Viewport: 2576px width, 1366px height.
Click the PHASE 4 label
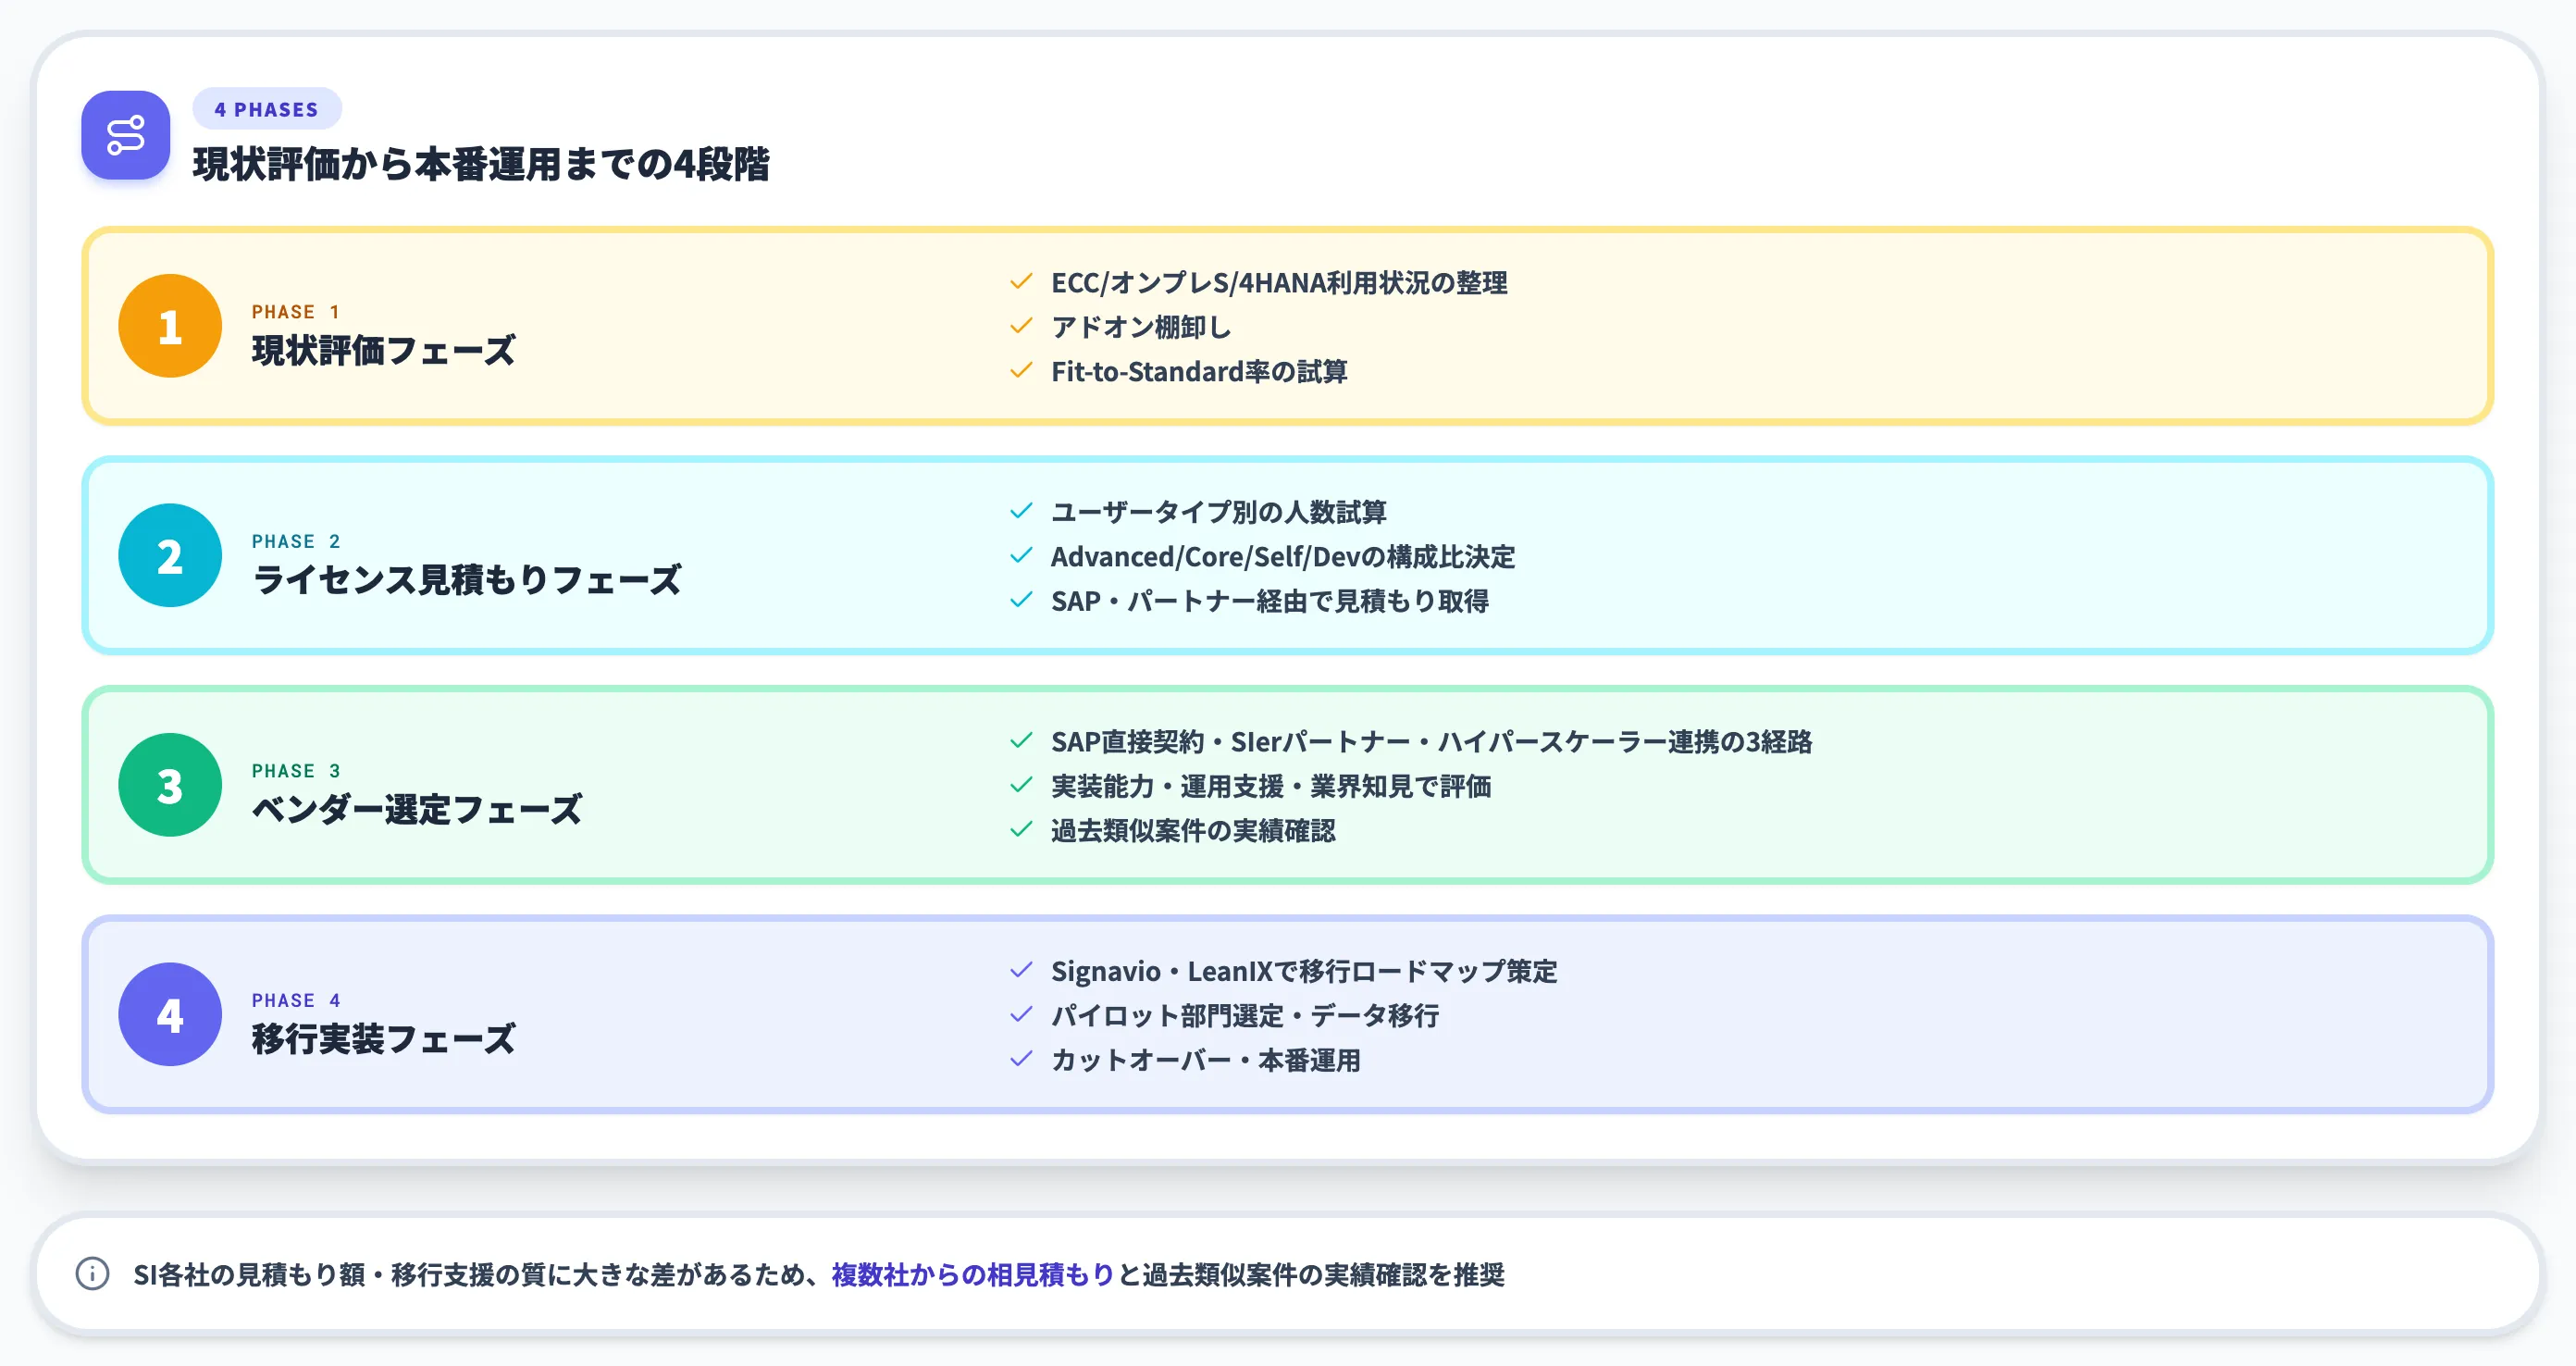pos(296,1000)
